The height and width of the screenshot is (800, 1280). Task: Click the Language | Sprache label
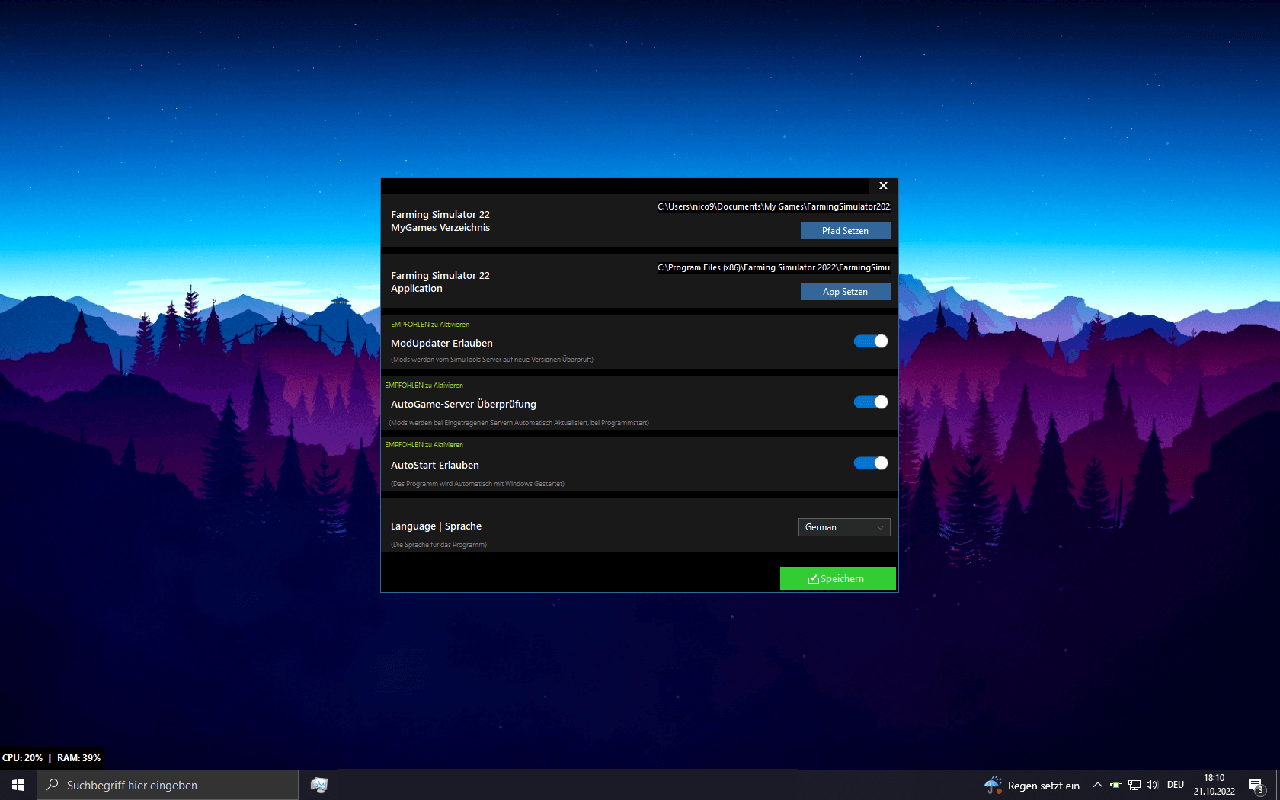point(437,526)
